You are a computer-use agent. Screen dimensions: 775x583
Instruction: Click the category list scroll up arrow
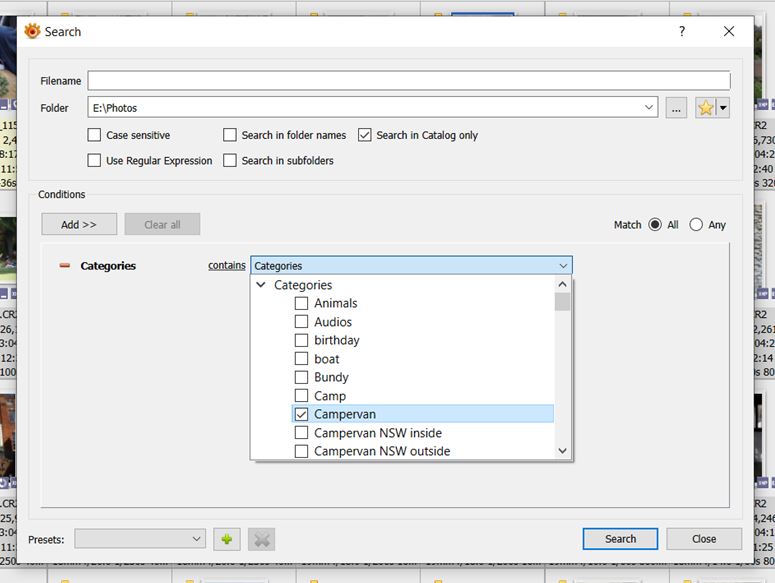click(x=562, y=284)
